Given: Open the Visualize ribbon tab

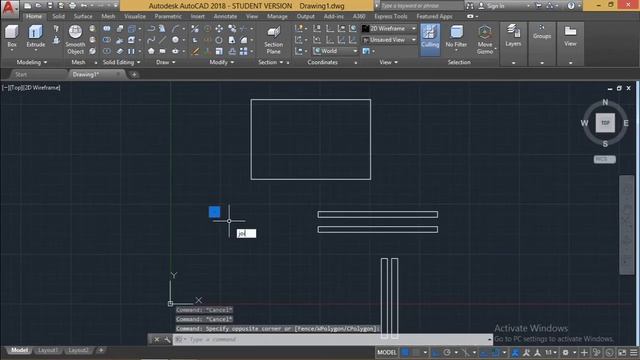Looking at the screenshot, I should [x=135, y=16].
